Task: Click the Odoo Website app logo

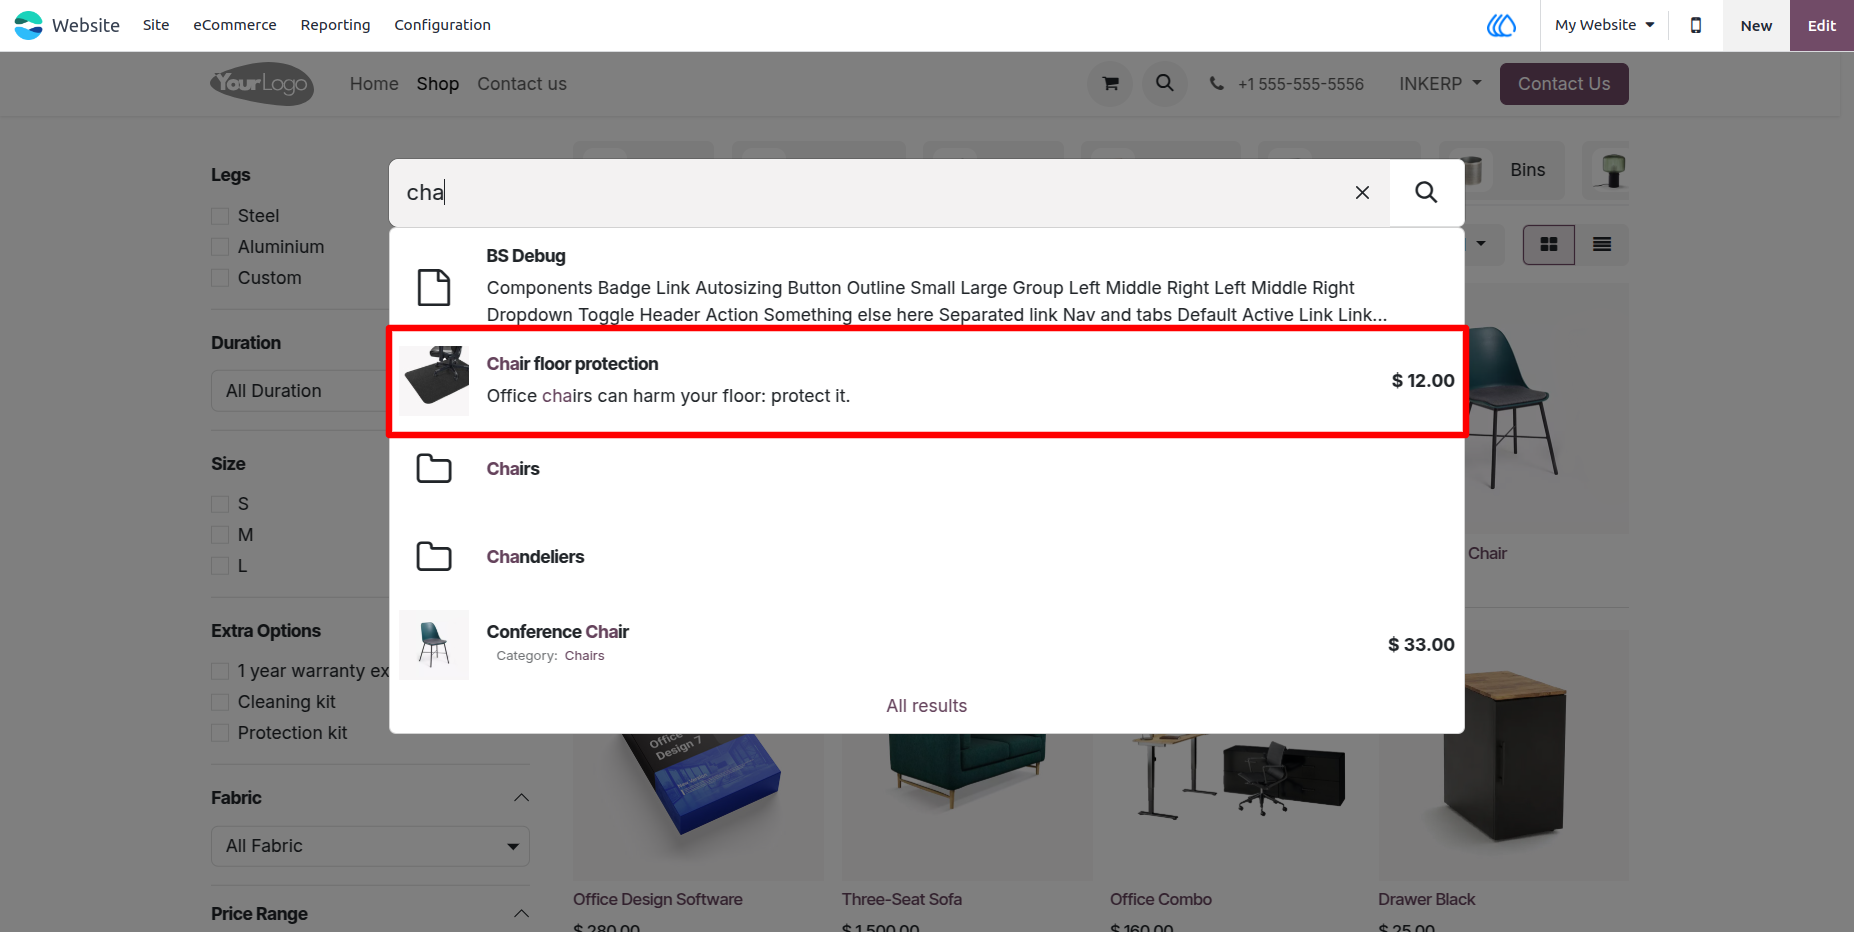Action: click(x=28, y=25)
